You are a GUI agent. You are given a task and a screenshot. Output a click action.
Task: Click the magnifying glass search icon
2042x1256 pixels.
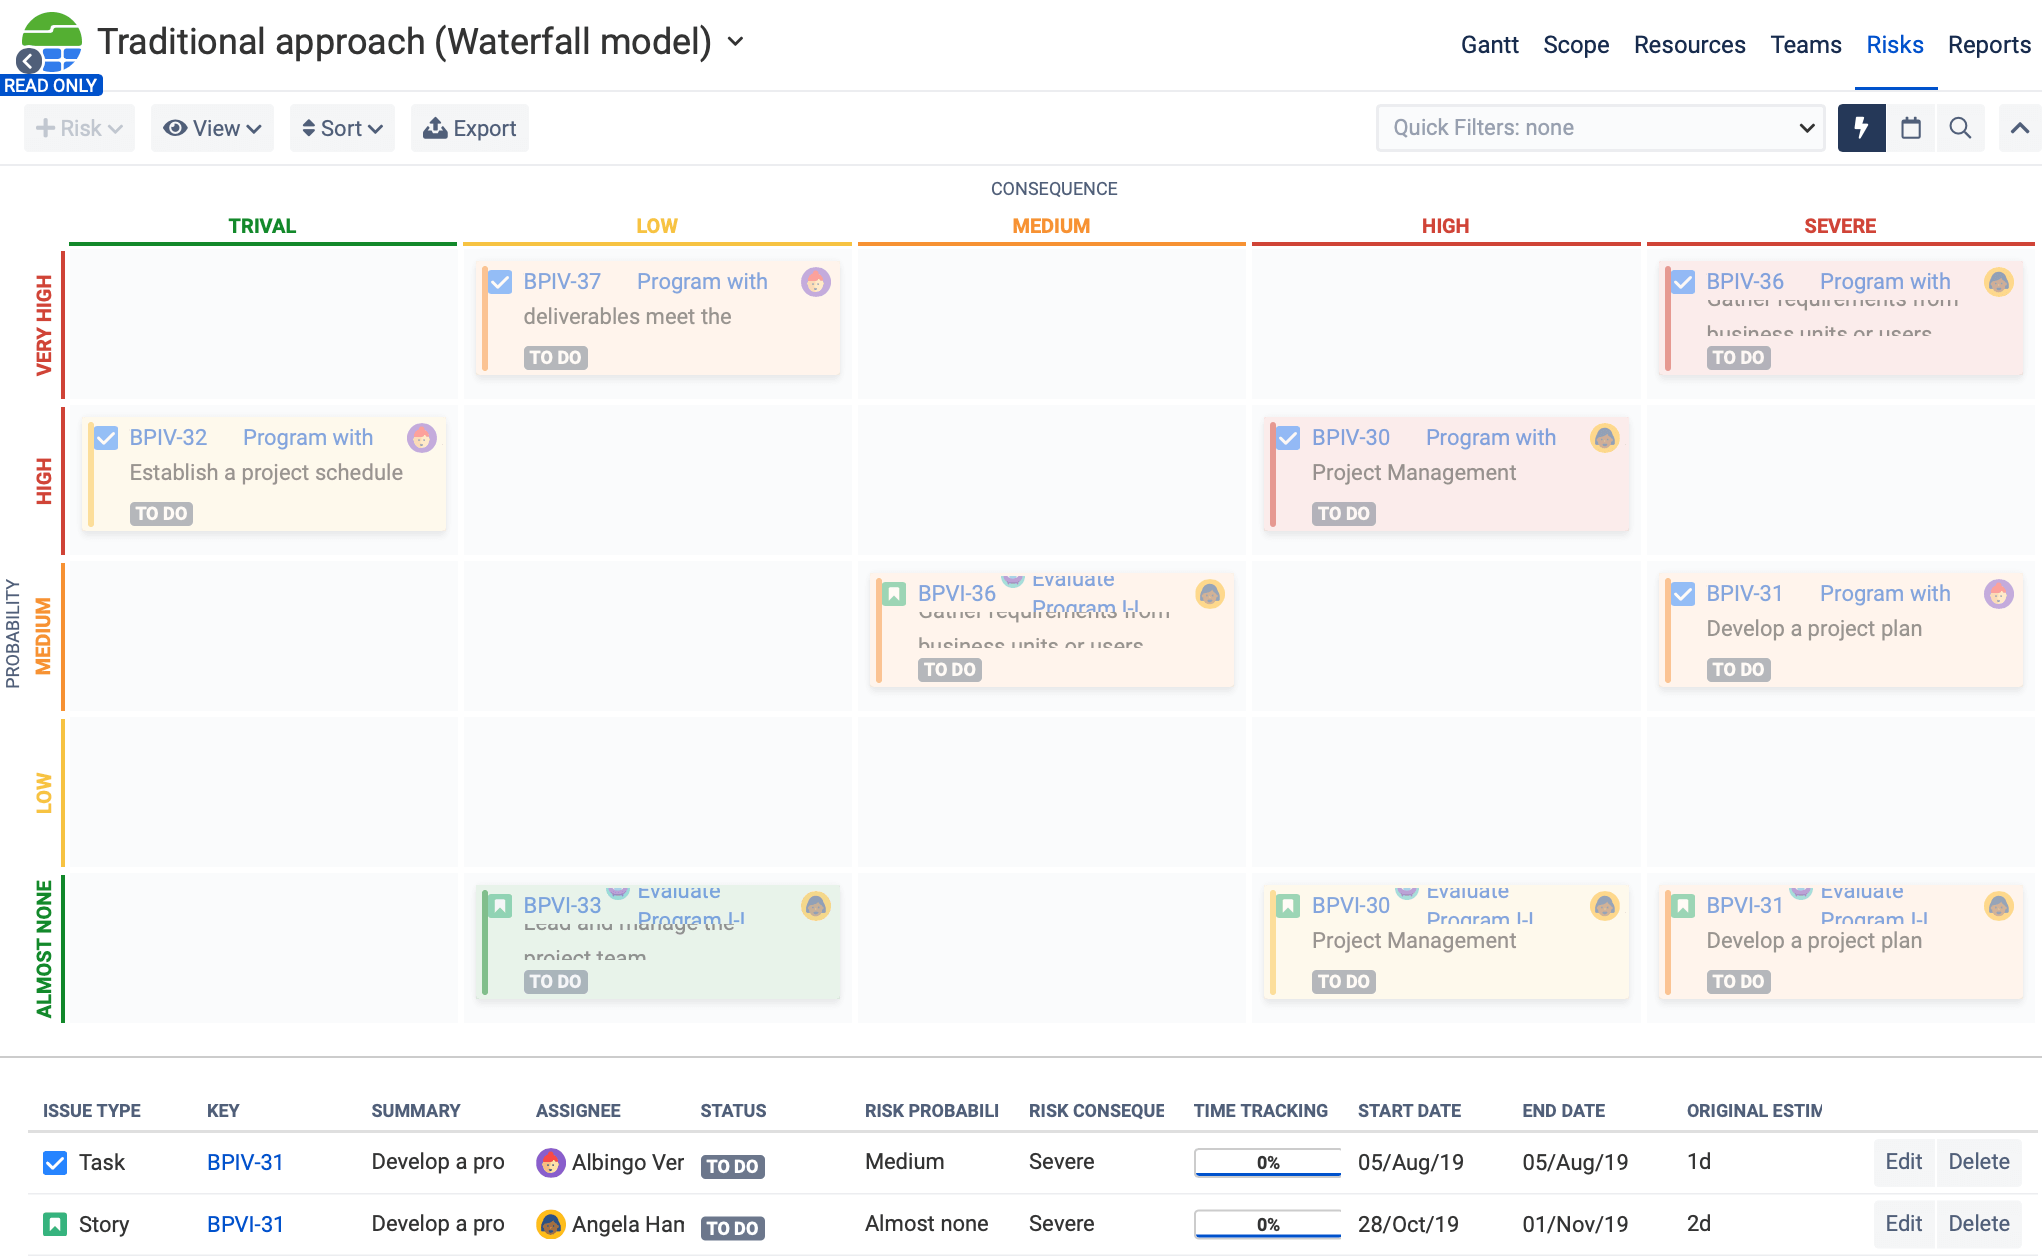(x=1960, y=128)
